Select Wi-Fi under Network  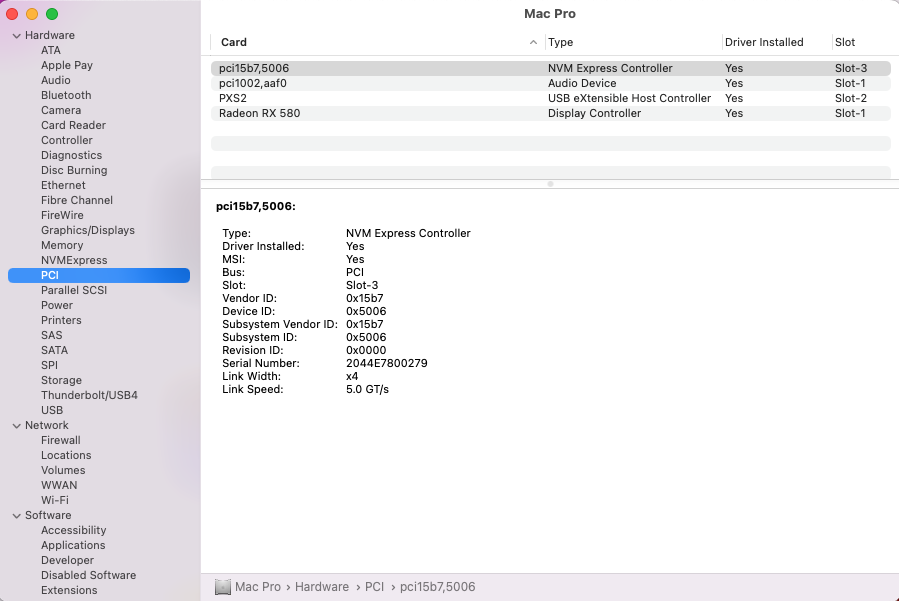tap(54, 500)
